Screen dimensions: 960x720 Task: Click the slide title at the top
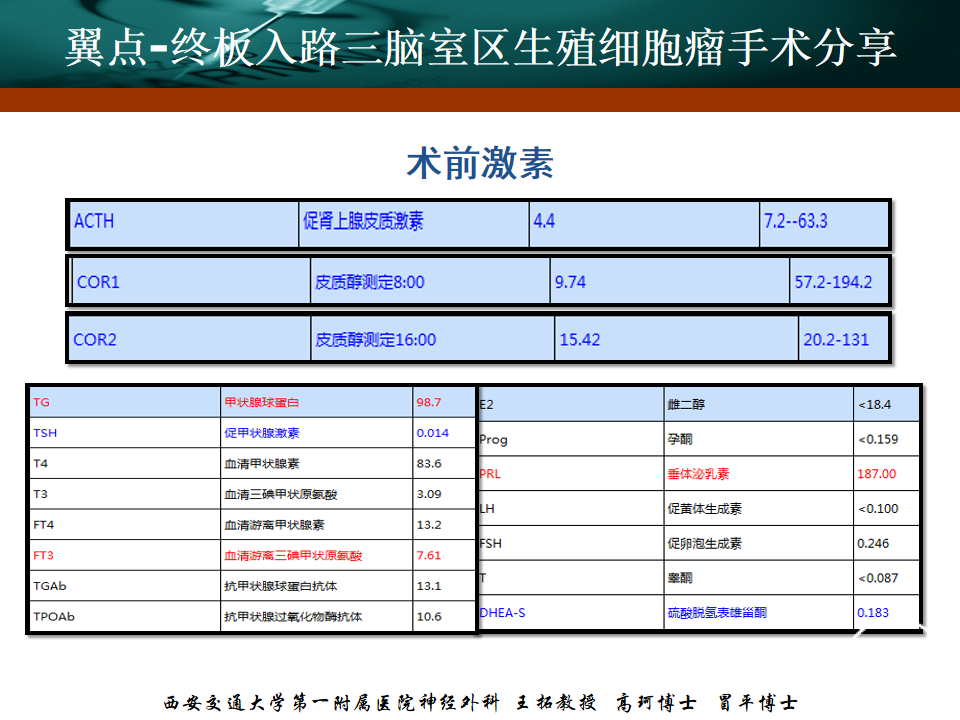(x=480, y=47)
